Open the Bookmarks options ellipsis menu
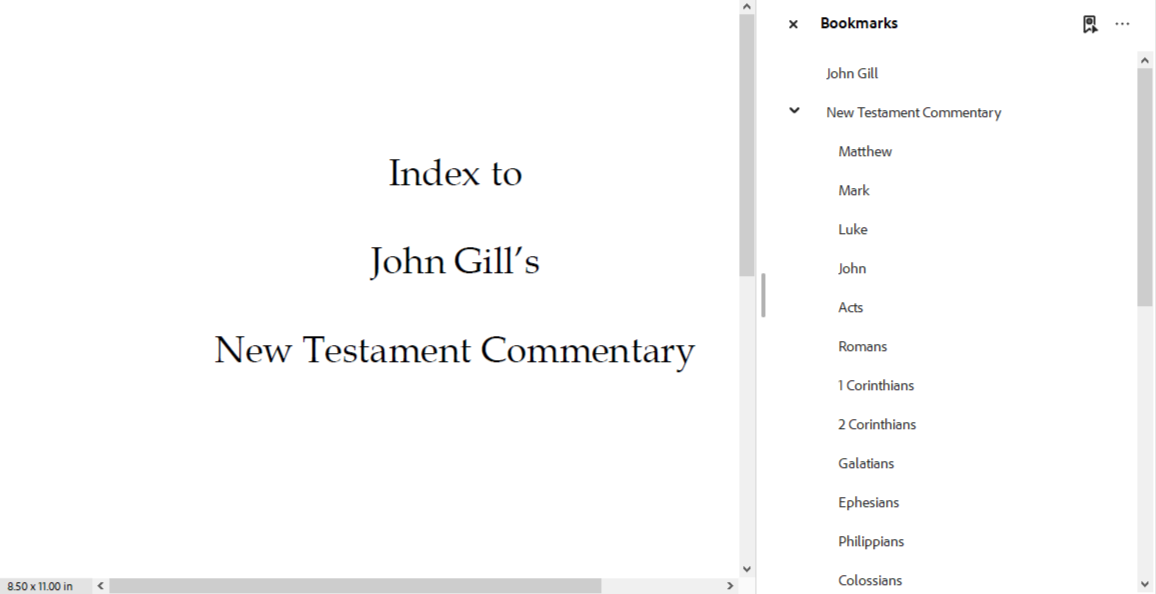The width and height of the screenshot is (1156, 594). pos(1122,24)
